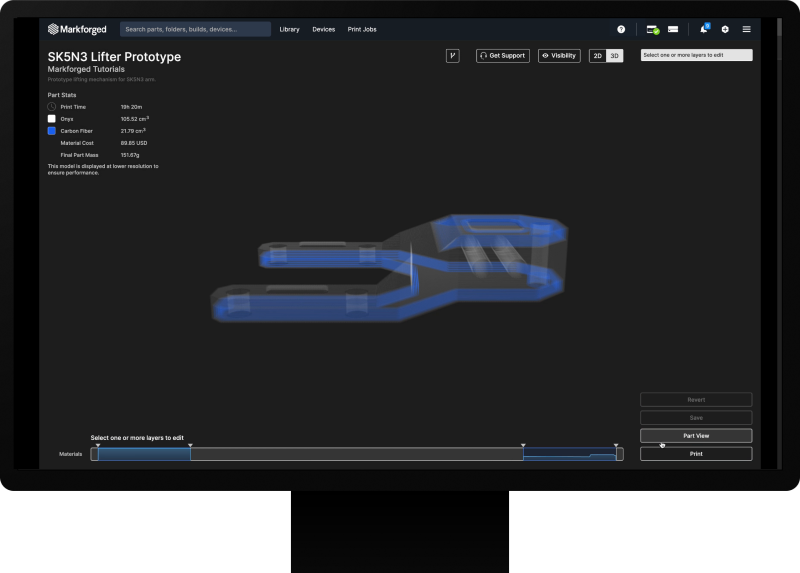Open the Markforged Tutorials folder link
Viewport: 800px width, 573px height.
click(86, 69)
